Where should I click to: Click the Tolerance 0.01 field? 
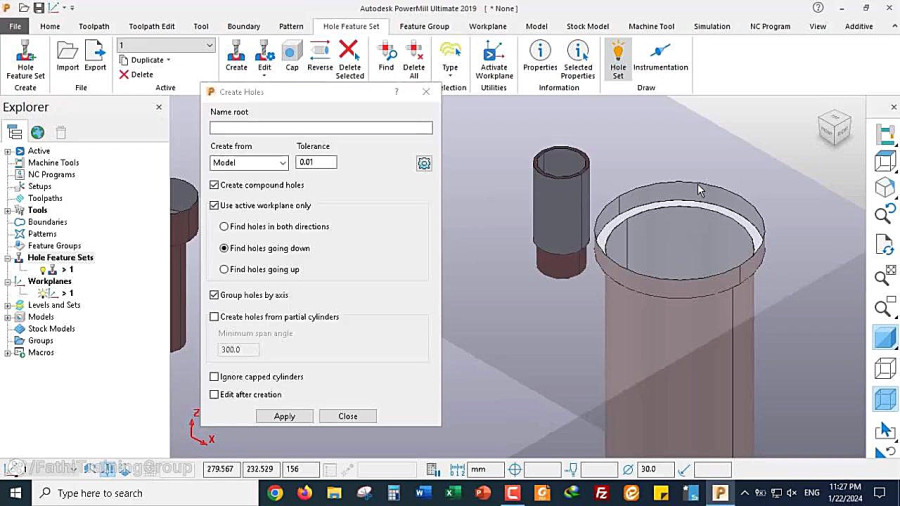[x=316, y=162]
